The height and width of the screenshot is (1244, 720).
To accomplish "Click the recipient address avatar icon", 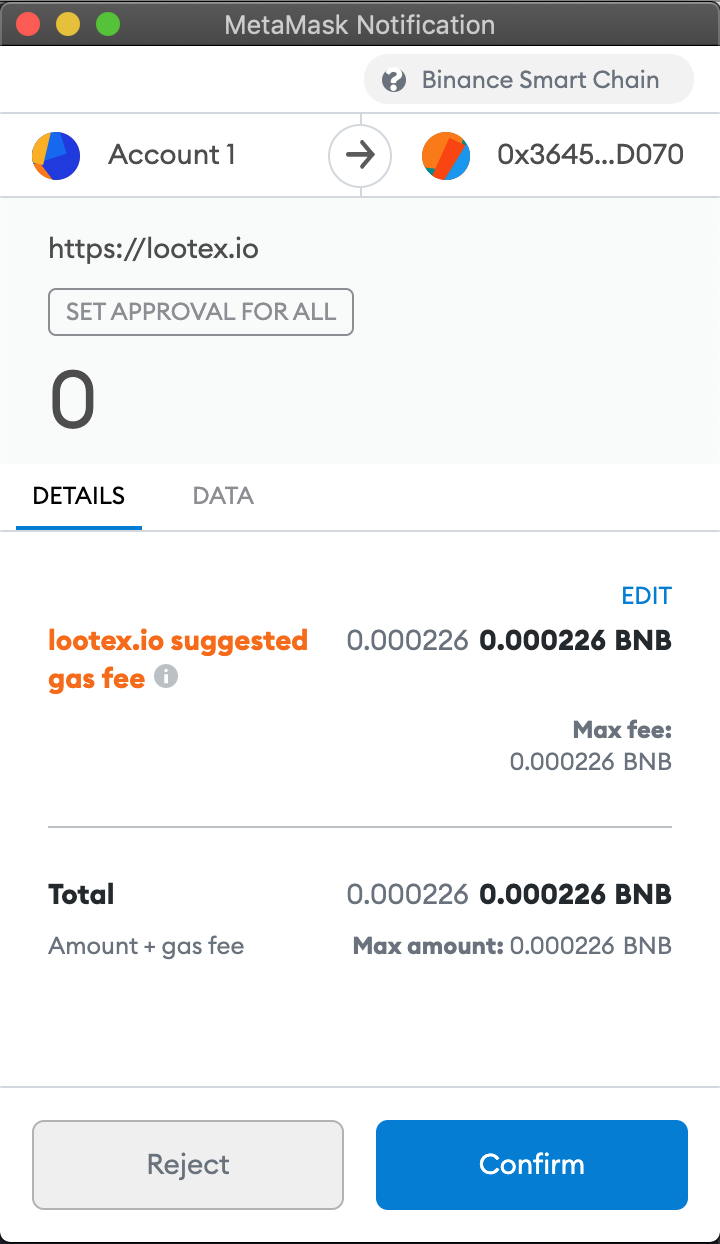I will [446, 155].
